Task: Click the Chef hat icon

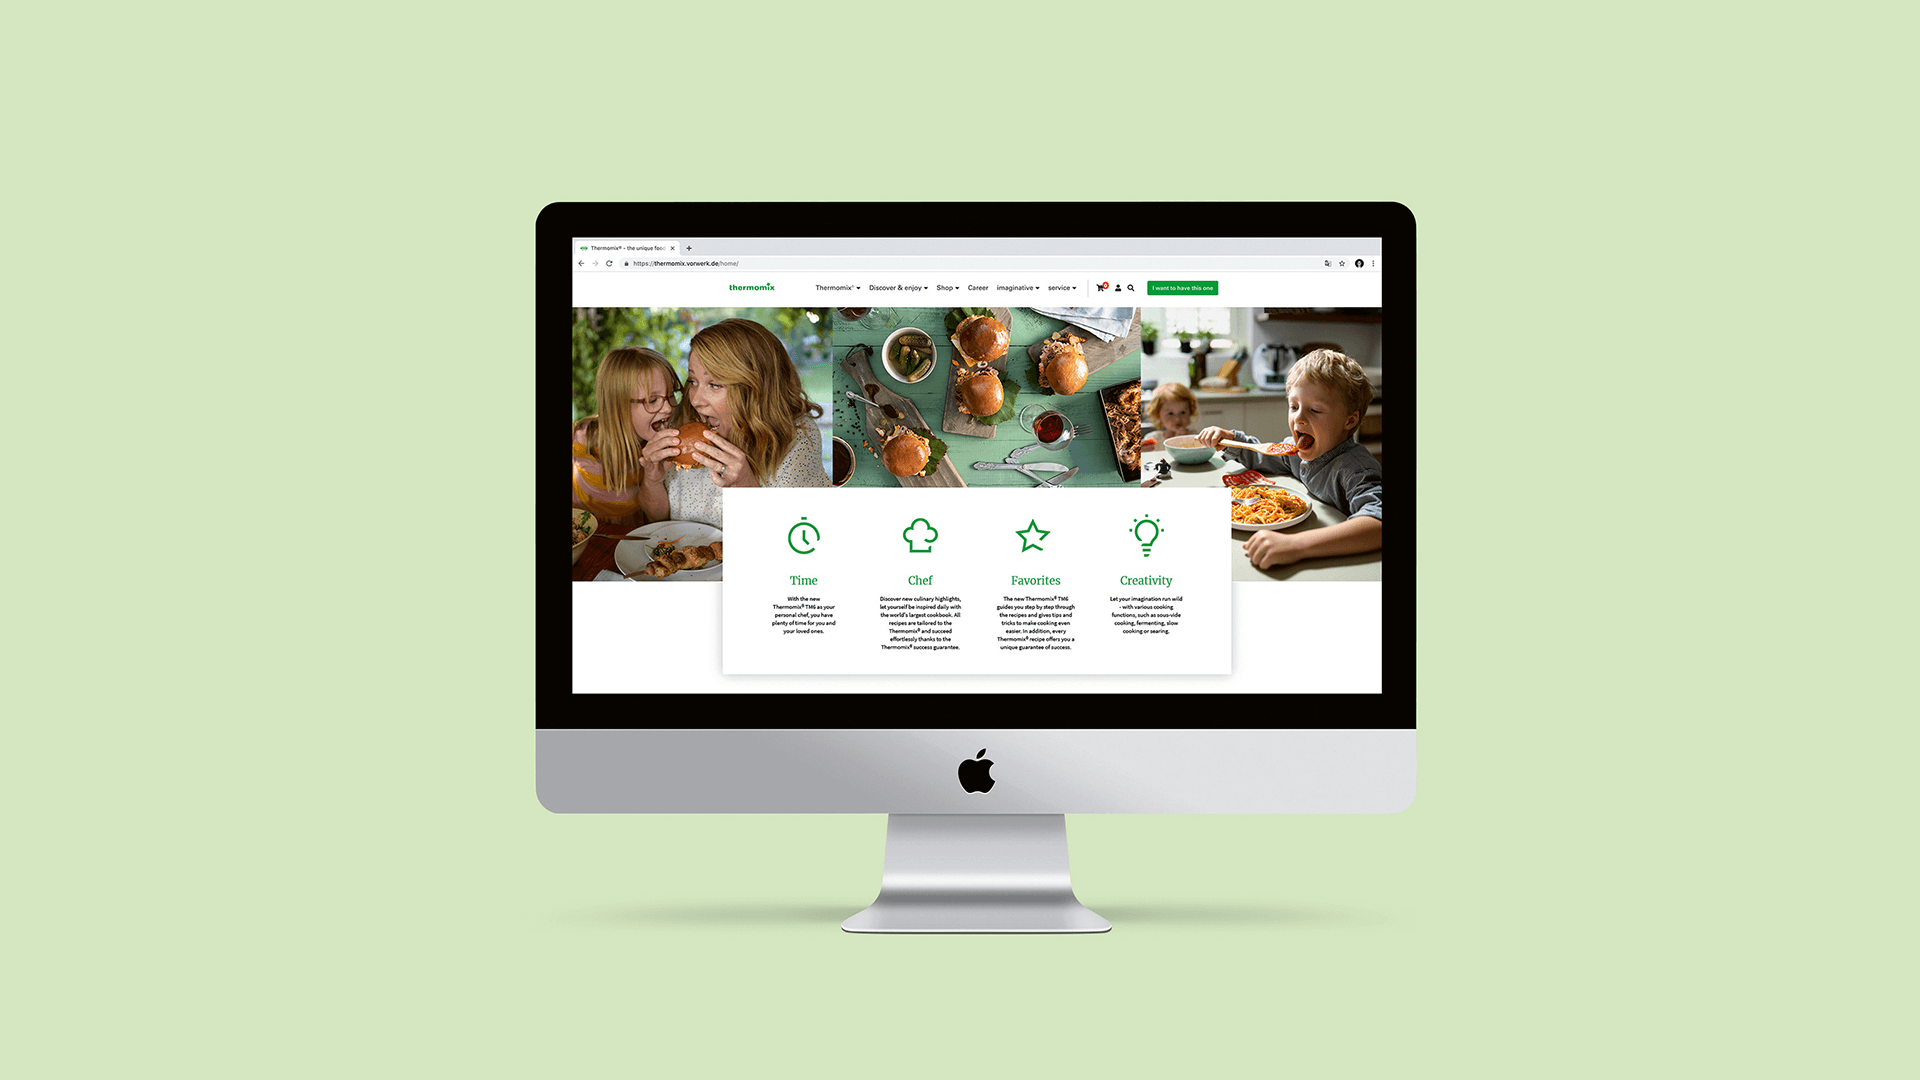Action: (x=919, y=537)
